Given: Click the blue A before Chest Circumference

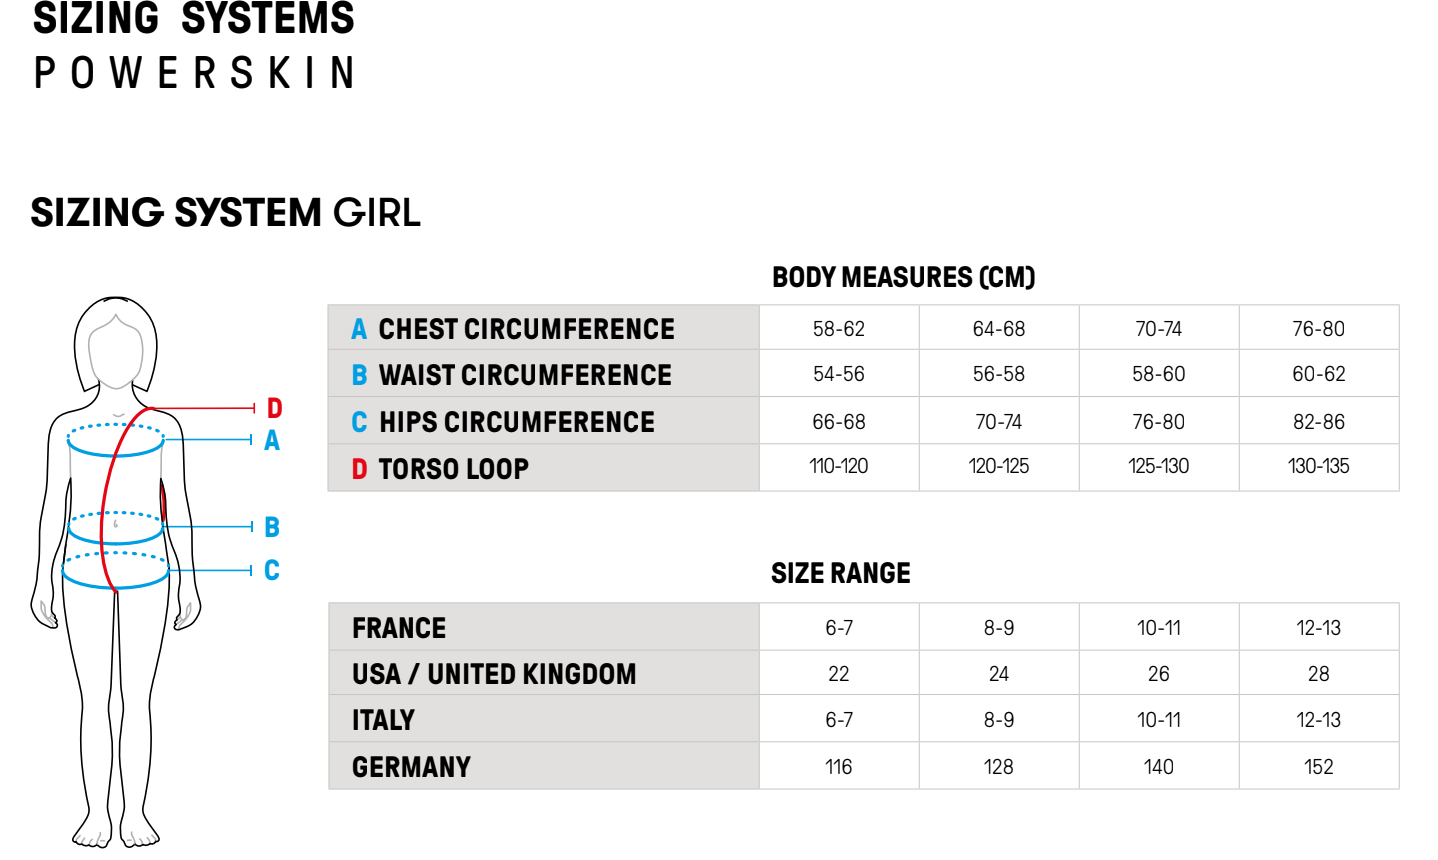Looking at the screenshot, I should click(x=359, y=329).
